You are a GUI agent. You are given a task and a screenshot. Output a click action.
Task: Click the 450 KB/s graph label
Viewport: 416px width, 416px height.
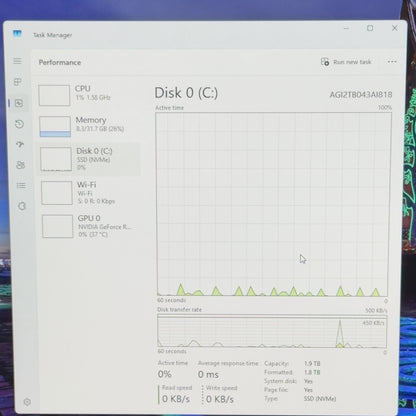373,323
